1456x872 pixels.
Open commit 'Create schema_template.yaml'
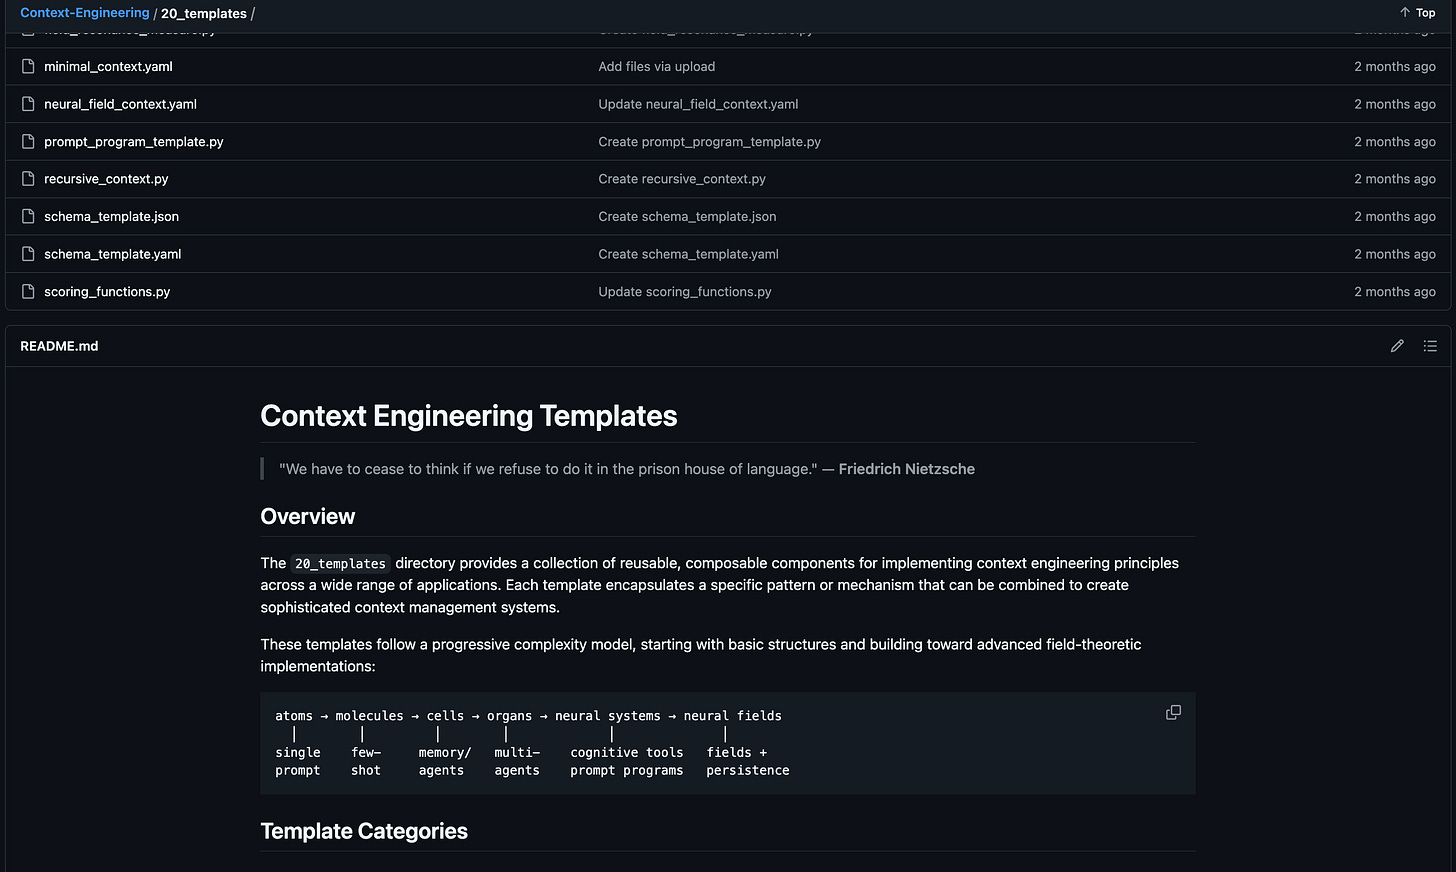pos(688,254)
